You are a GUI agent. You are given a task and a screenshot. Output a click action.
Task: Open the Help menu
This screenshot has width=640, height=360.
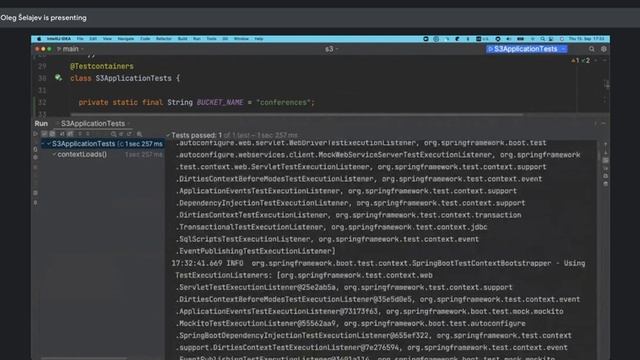[x=259, y=39]
